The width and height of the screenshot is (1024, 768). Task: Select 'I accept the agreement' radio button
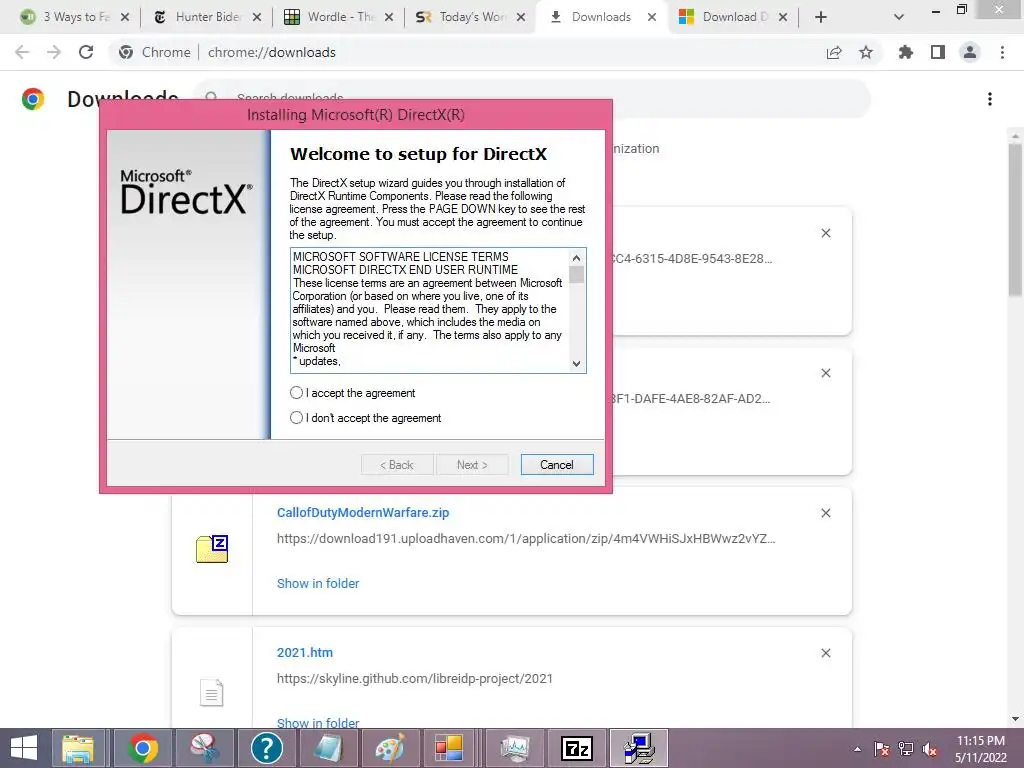(x=296, y=392)
